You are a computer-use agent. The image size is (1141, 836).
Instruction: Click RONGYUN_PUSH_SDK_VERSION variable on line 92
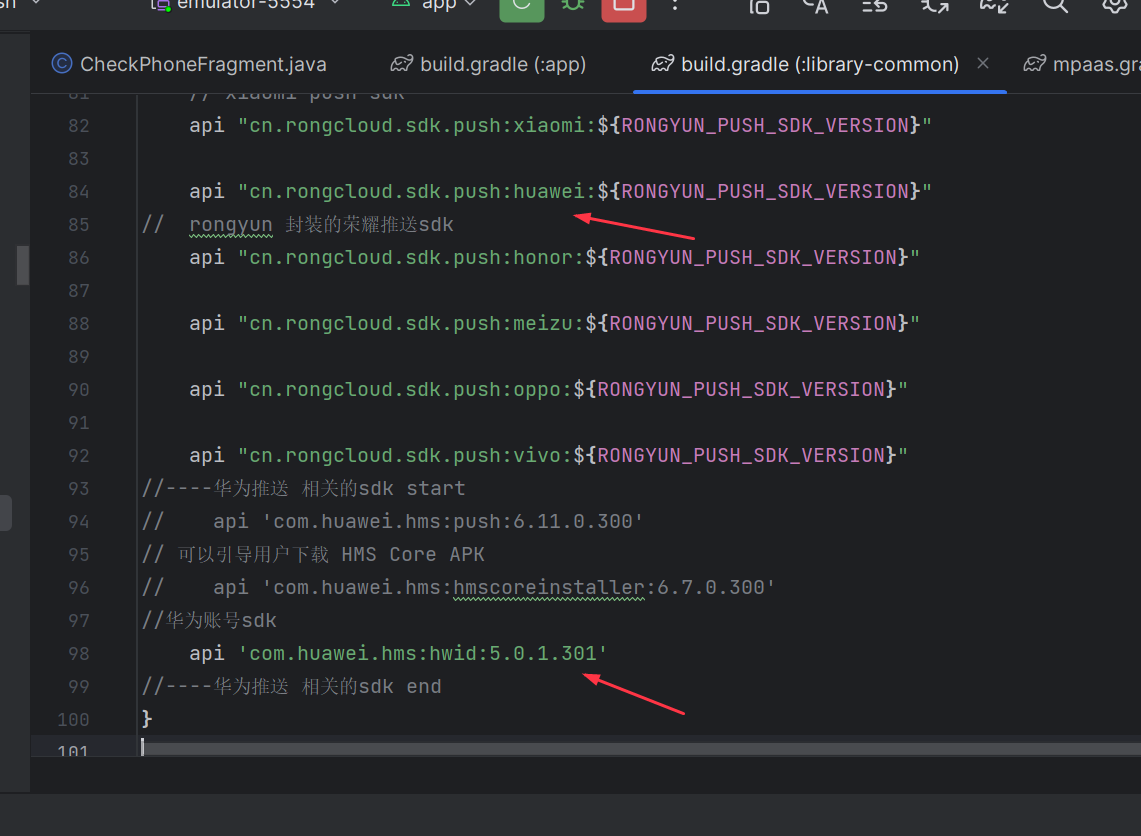tap(741, 455)
